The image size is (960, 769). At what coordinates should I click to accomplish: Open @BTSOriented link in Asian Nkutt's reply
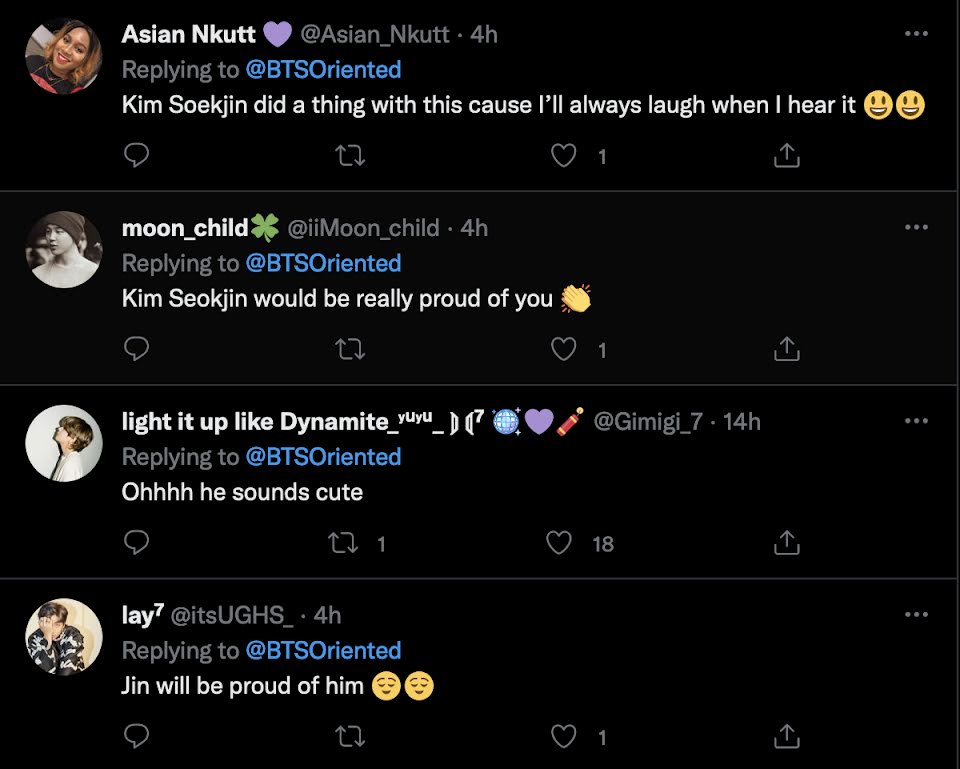tap(323, 69)
